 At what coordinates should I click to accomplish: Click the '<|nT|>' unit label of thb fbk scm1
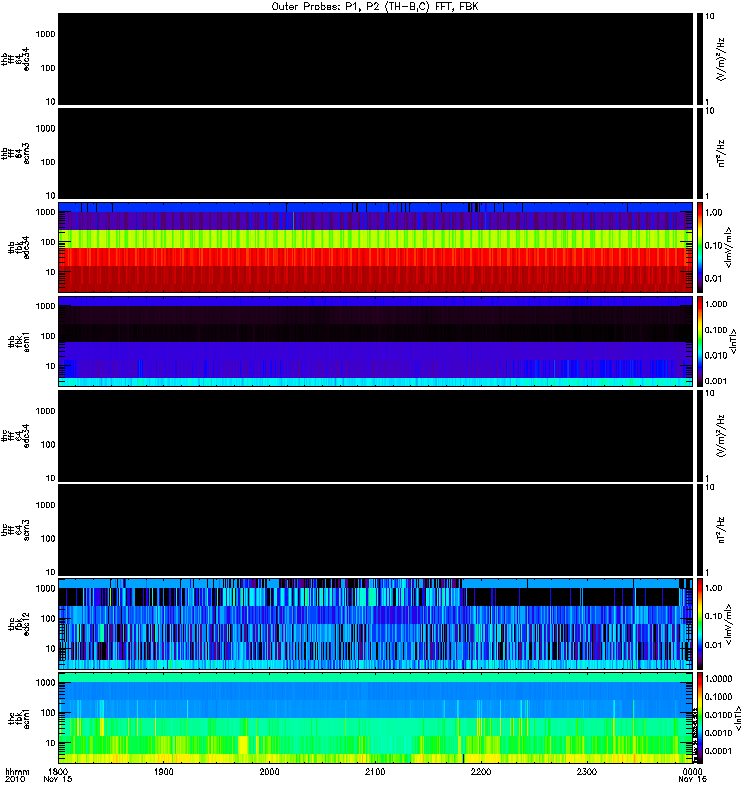pyautogui.click(x=734, y=342)
